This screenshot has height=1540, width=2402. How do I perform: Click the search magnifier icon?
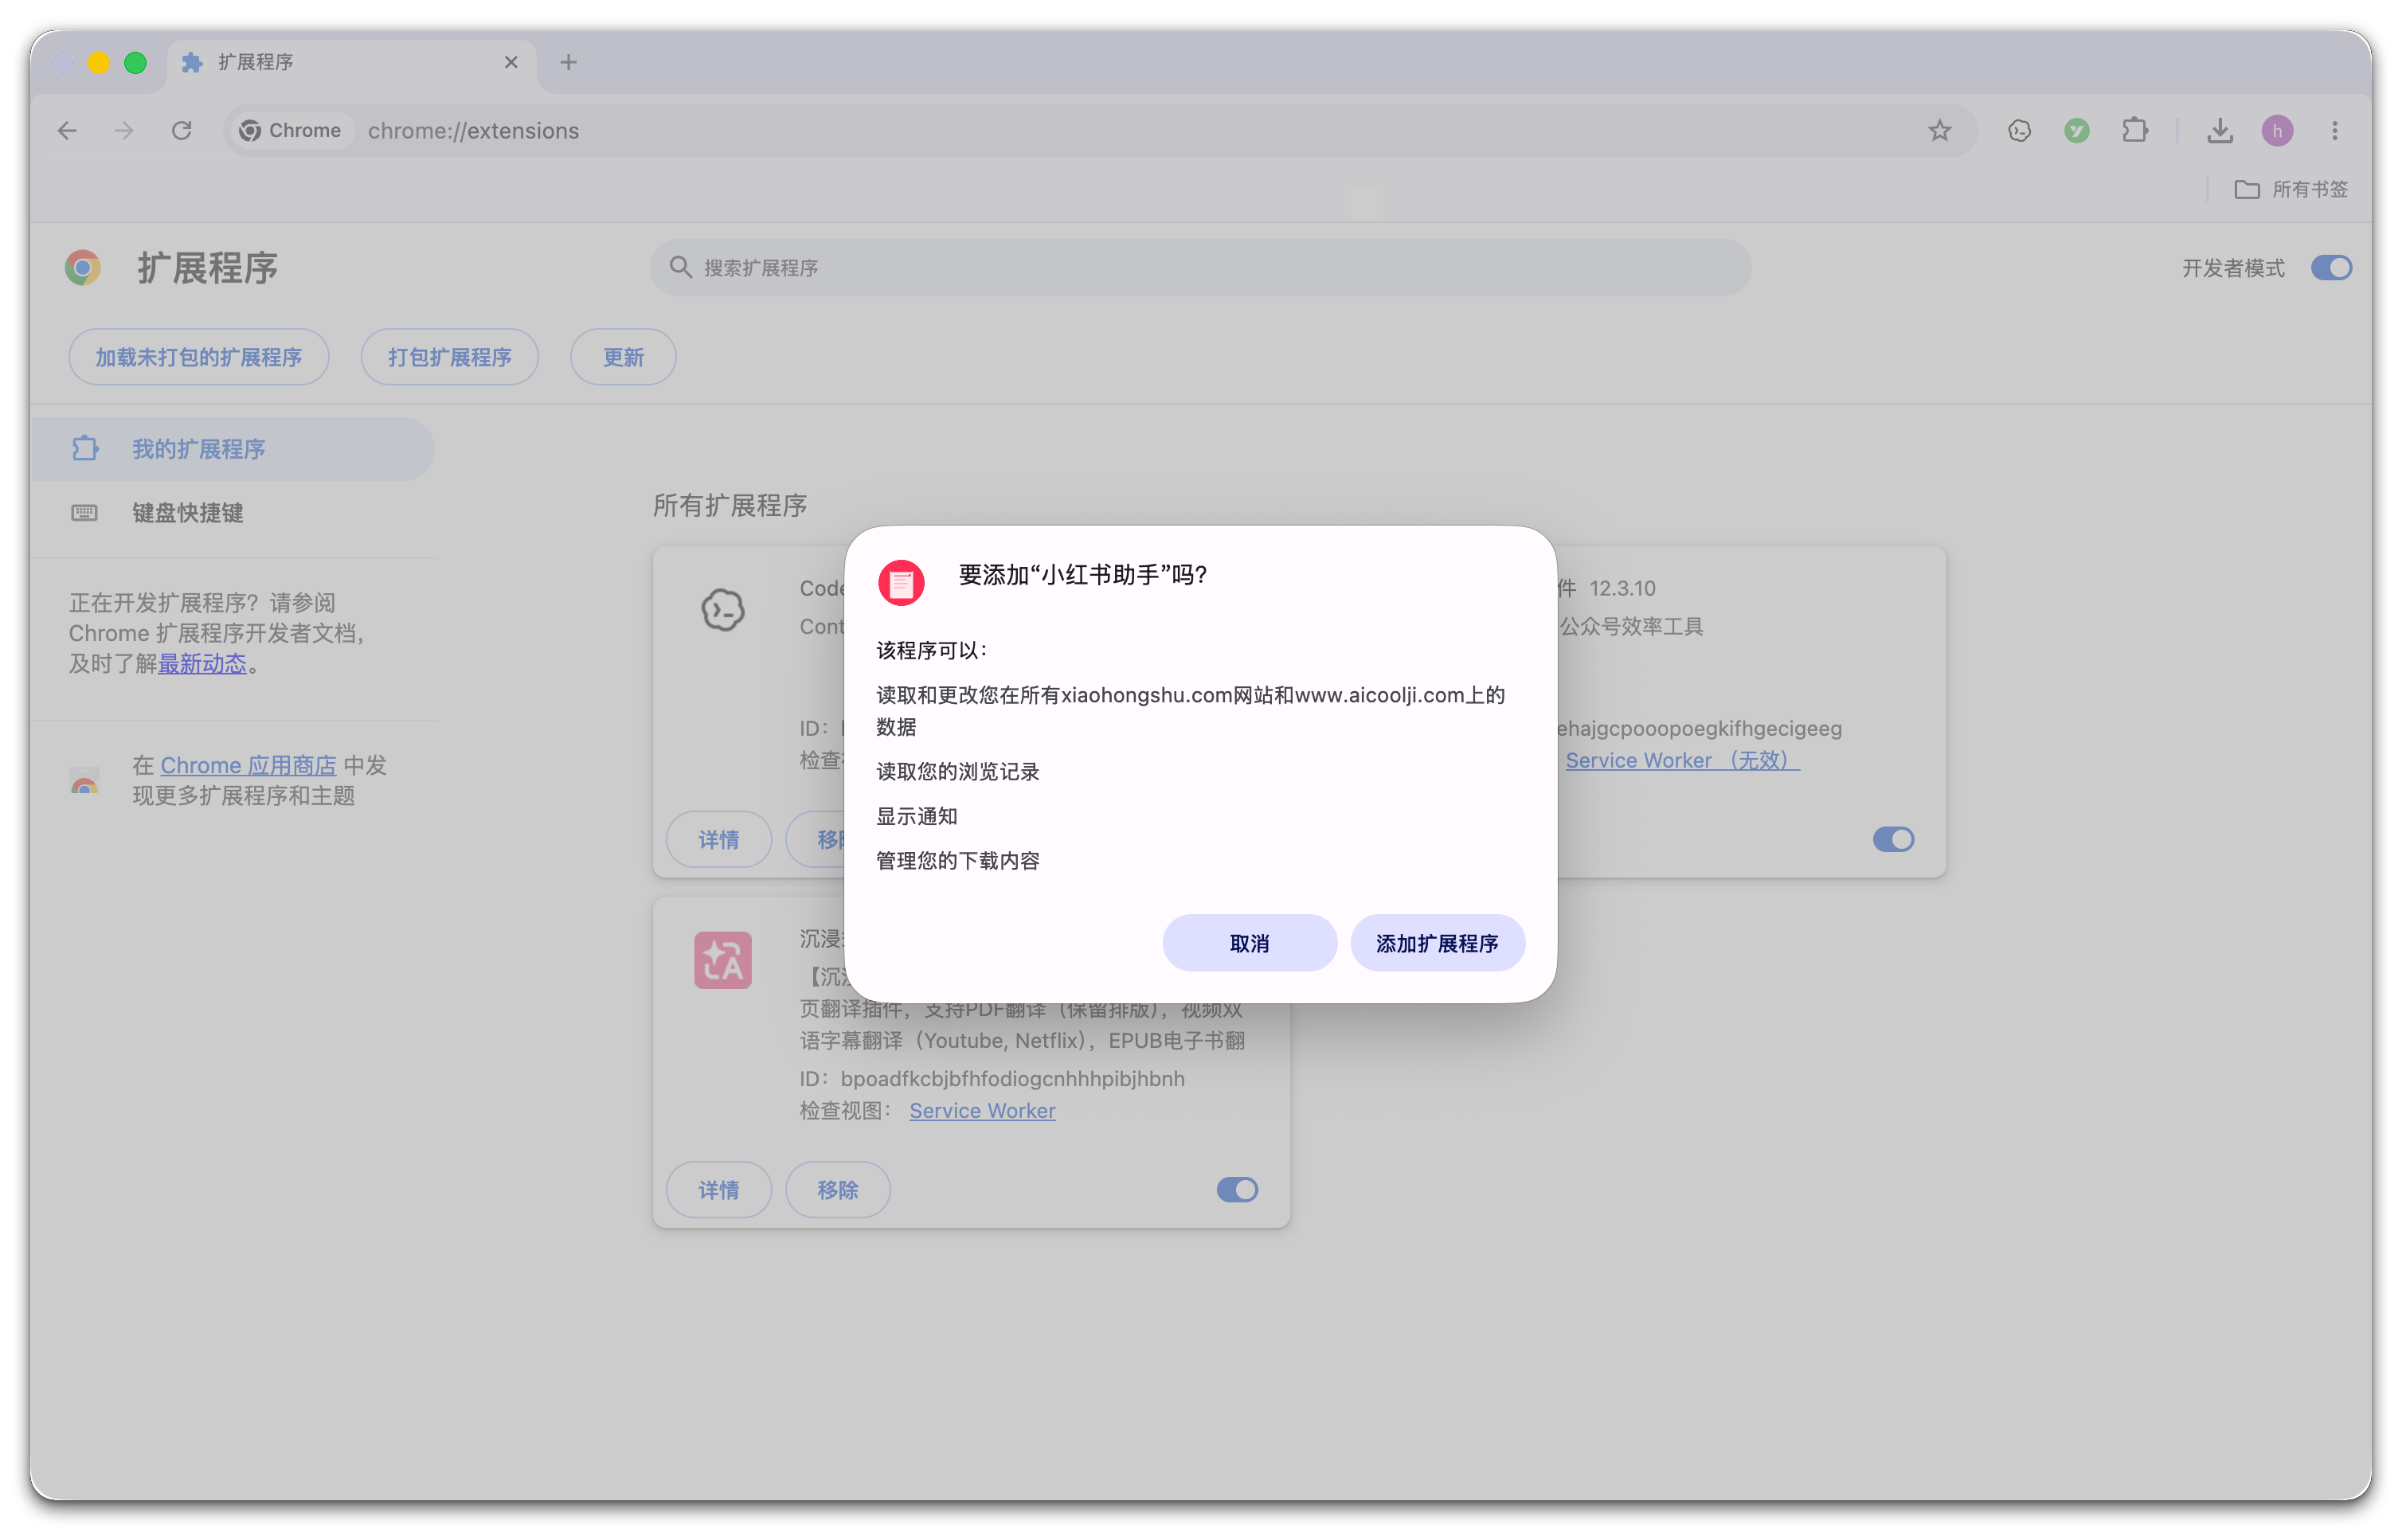680,267
